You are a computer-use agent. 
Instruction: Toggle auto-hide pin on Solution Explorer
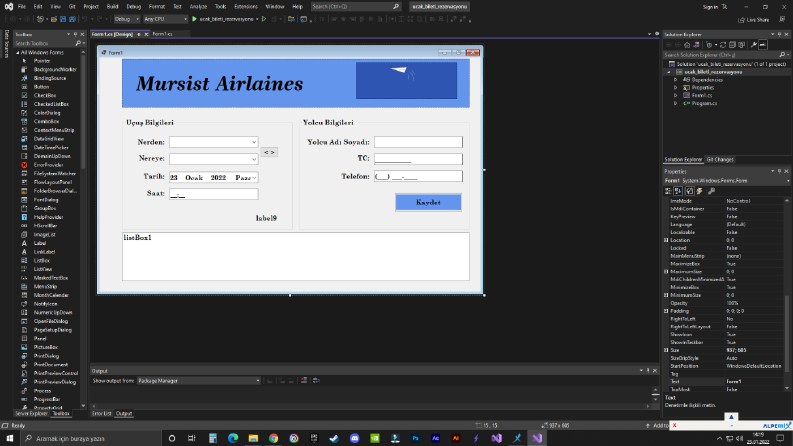(779, 34)
